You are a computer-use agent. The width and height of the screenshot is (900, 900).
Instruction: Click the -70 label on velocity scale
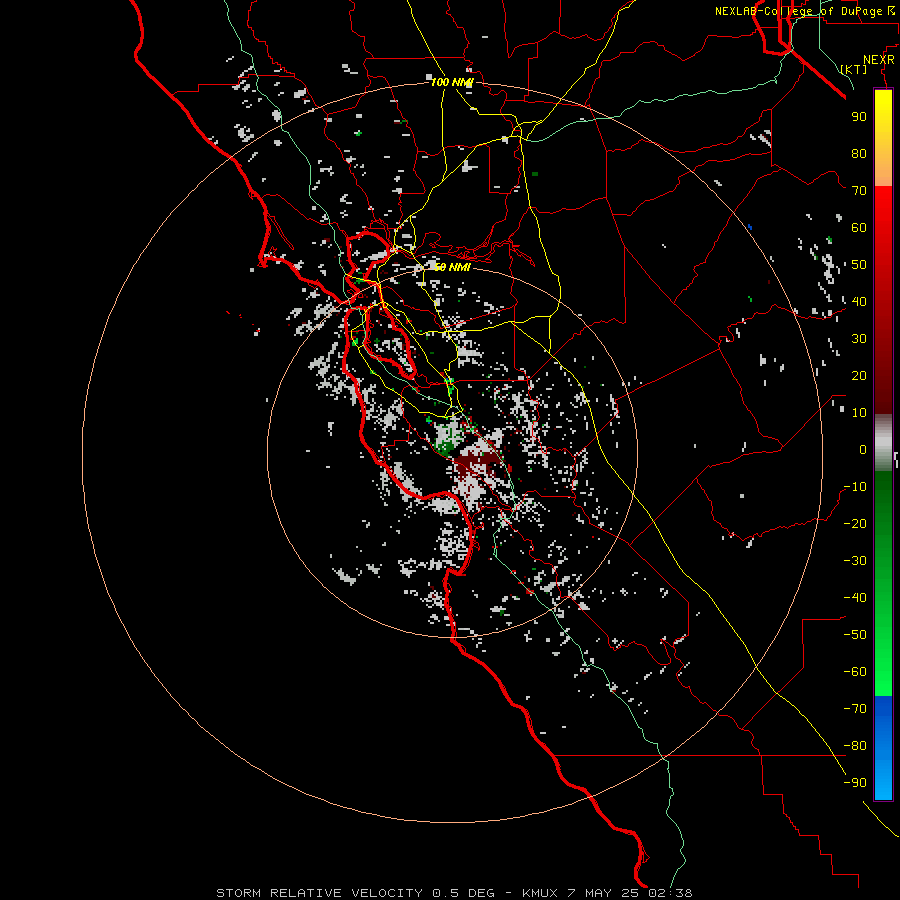[855, 709]
